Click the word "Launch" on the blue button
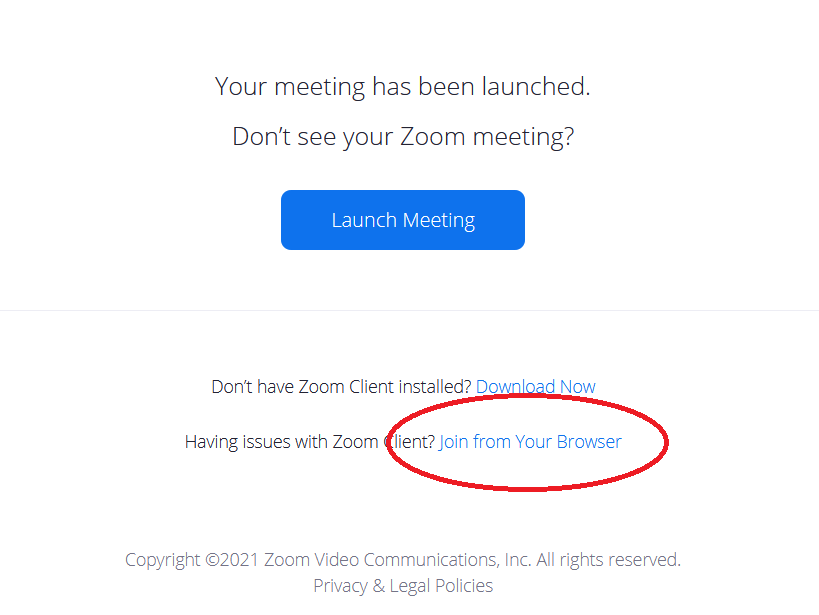Viewport: 819px width, 615px height. [x=364, y=220]
